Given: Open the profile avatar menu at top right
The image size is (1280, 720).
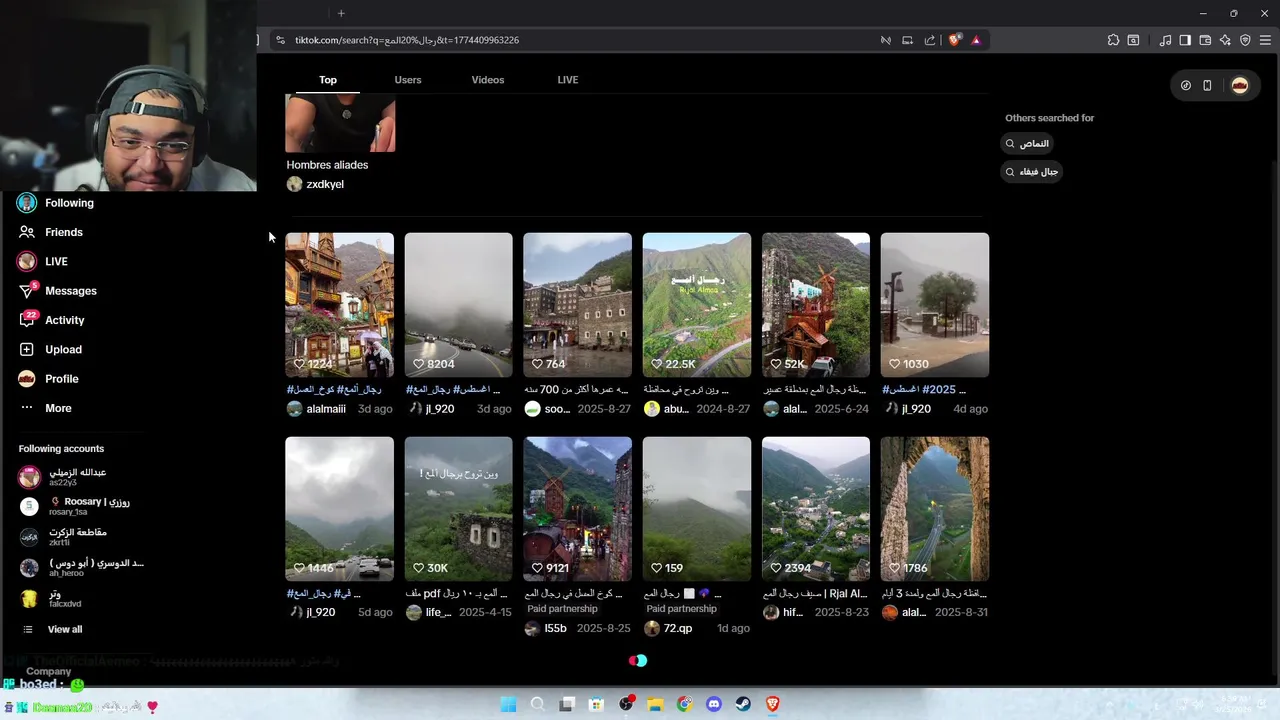Looking at the screenshot, I should coord(1240,85).
